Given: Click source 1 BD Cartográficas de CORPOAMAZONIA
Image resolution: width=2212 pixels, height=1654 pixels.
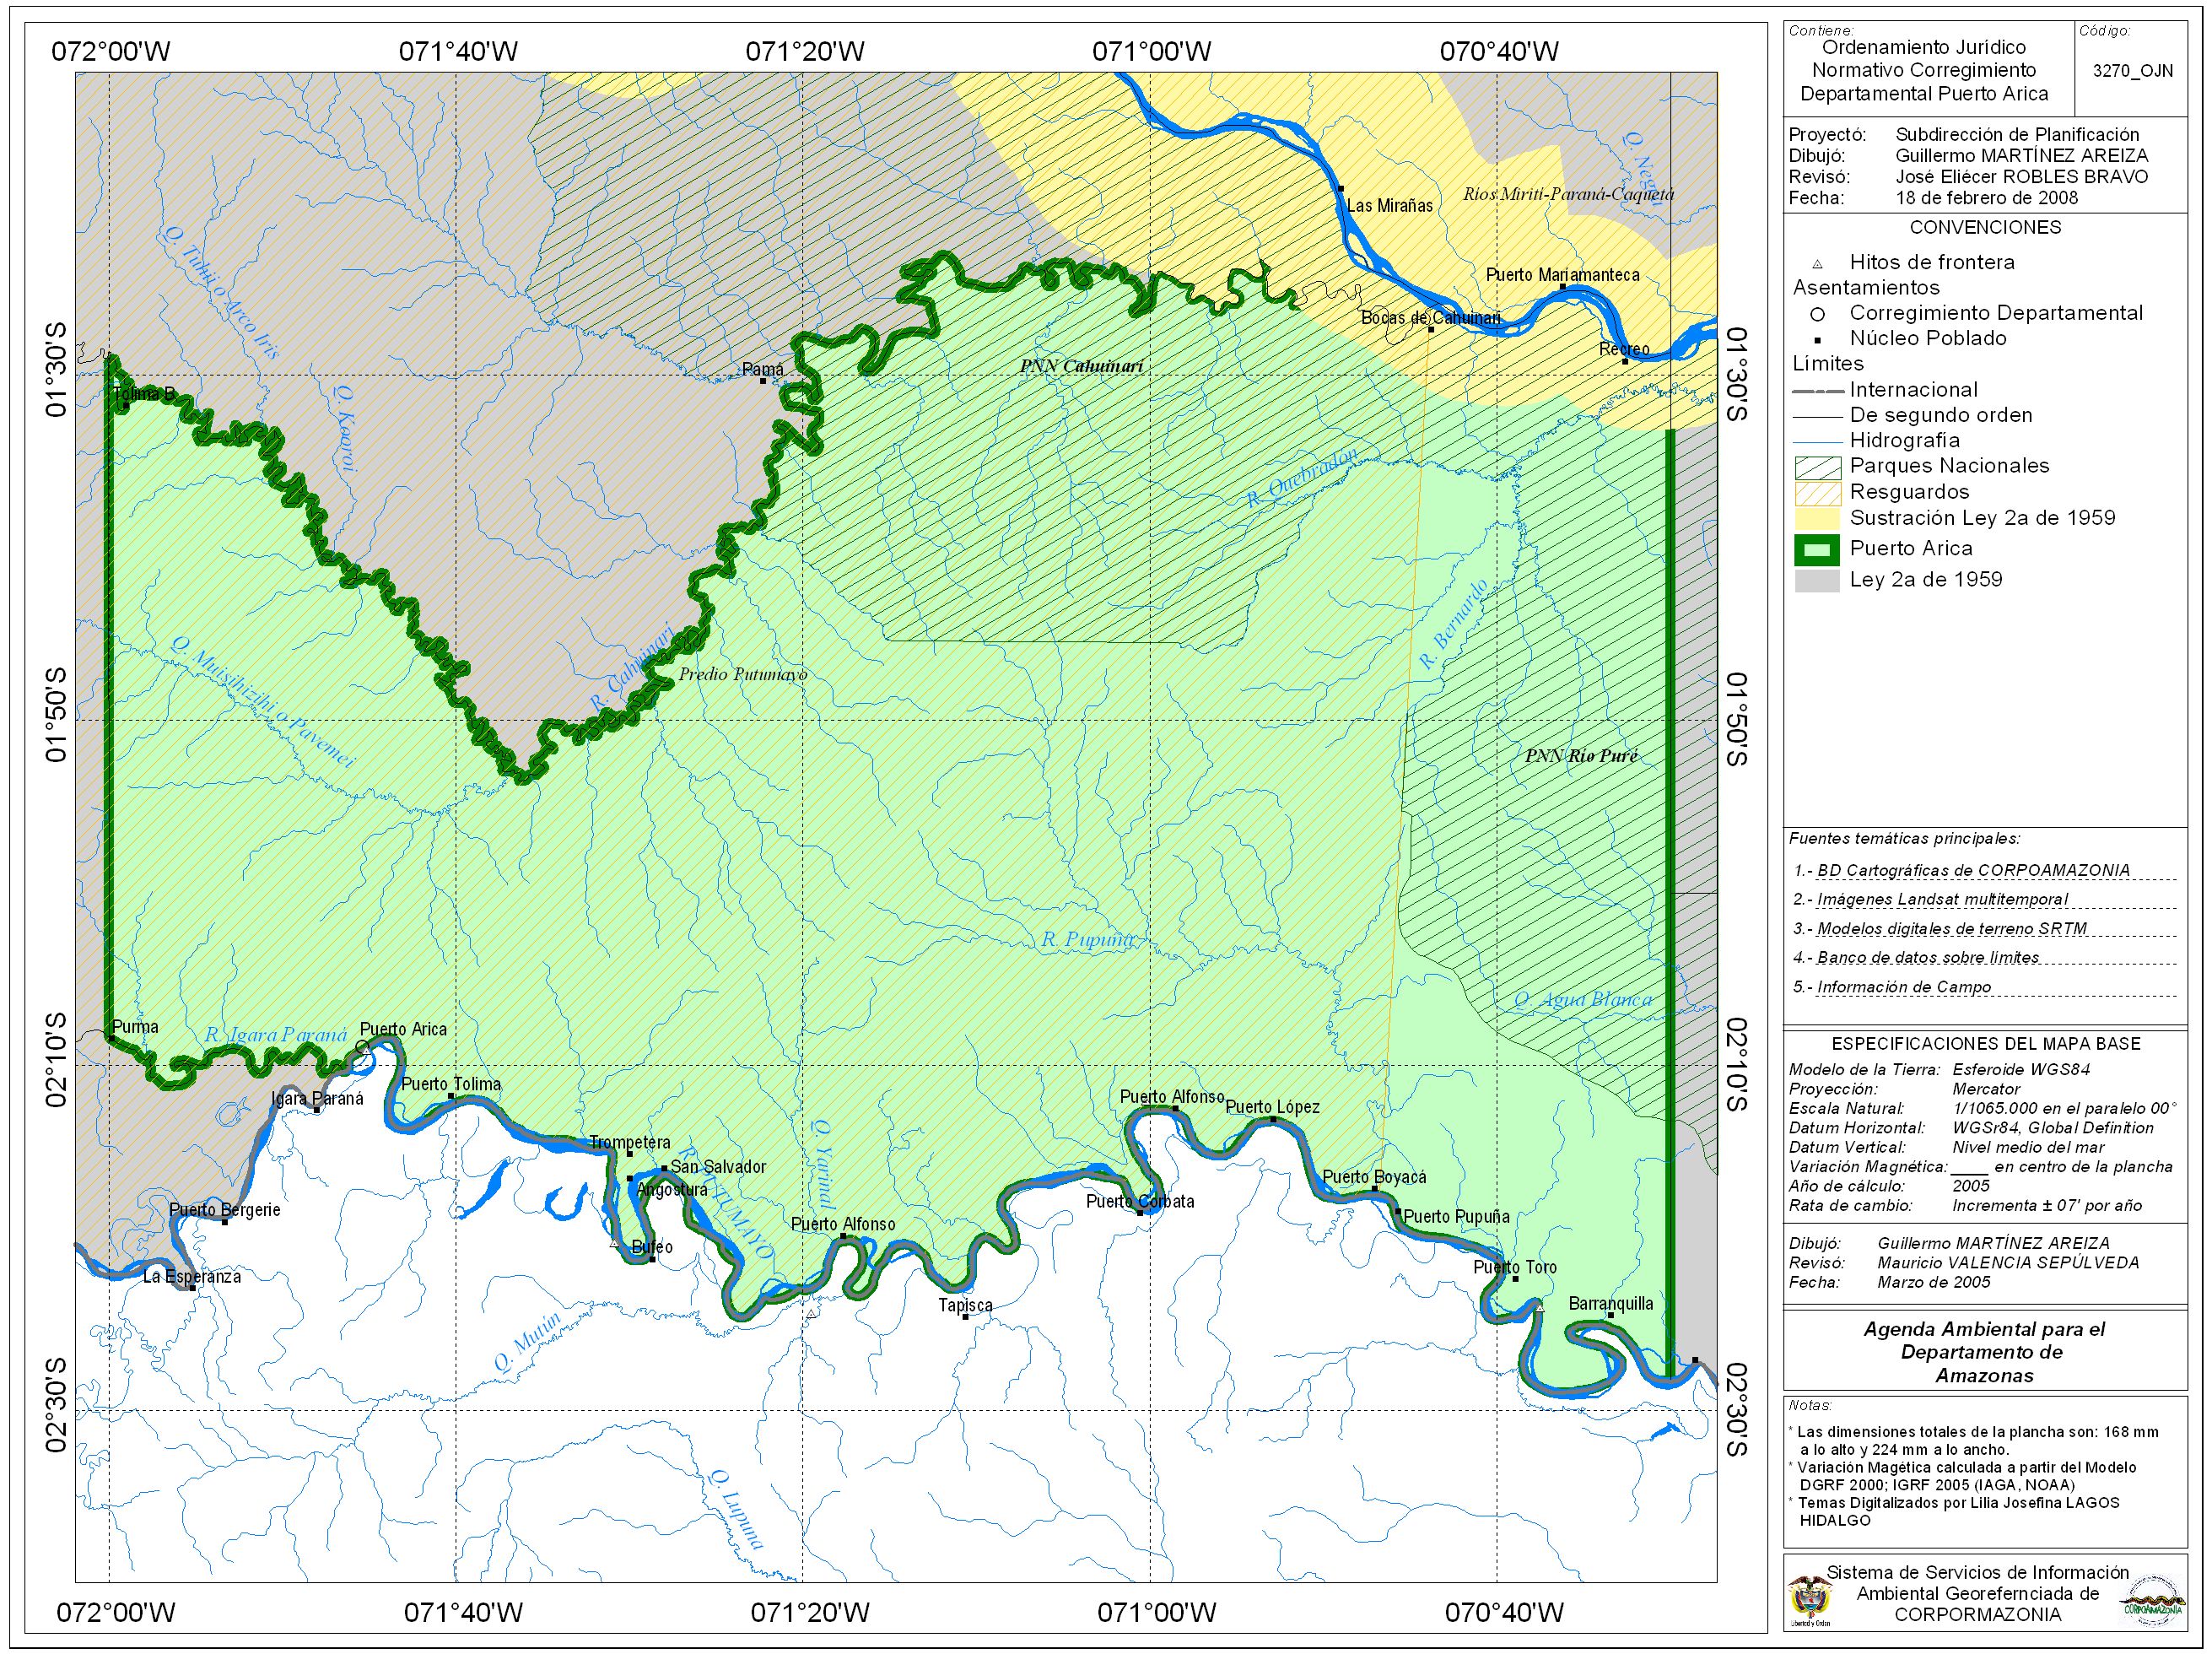Looking at the screenshot, I should [1972, 871].
